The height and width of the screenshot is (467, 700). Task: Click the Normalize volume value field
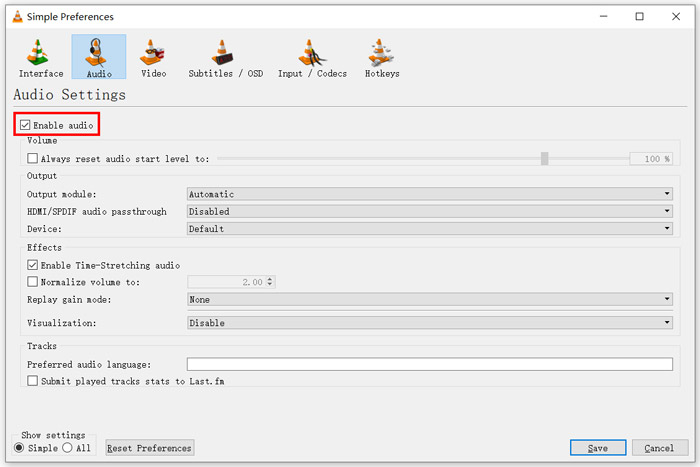226,282
